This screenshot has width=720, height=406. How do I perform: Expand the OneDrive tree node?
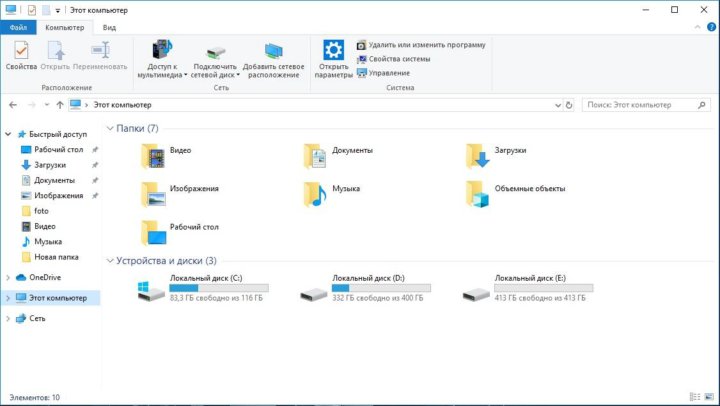coord(9,277)
